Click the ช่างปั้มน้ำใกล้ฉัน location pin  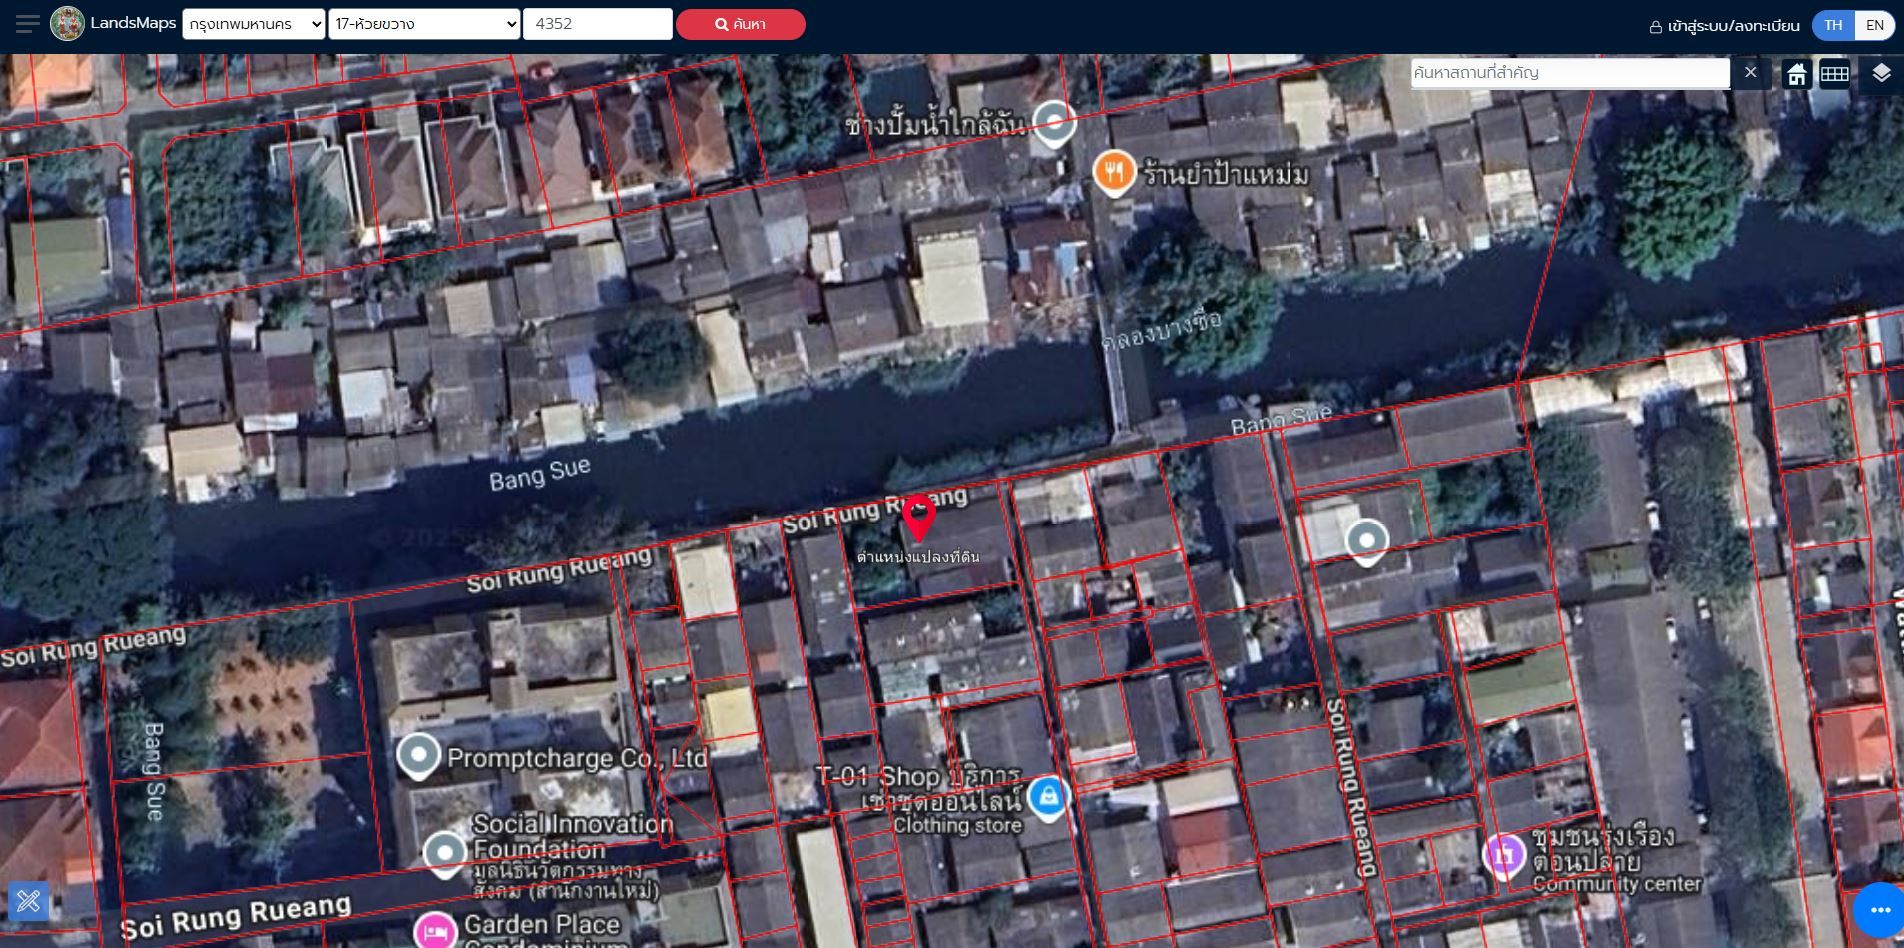[1053, 124]
